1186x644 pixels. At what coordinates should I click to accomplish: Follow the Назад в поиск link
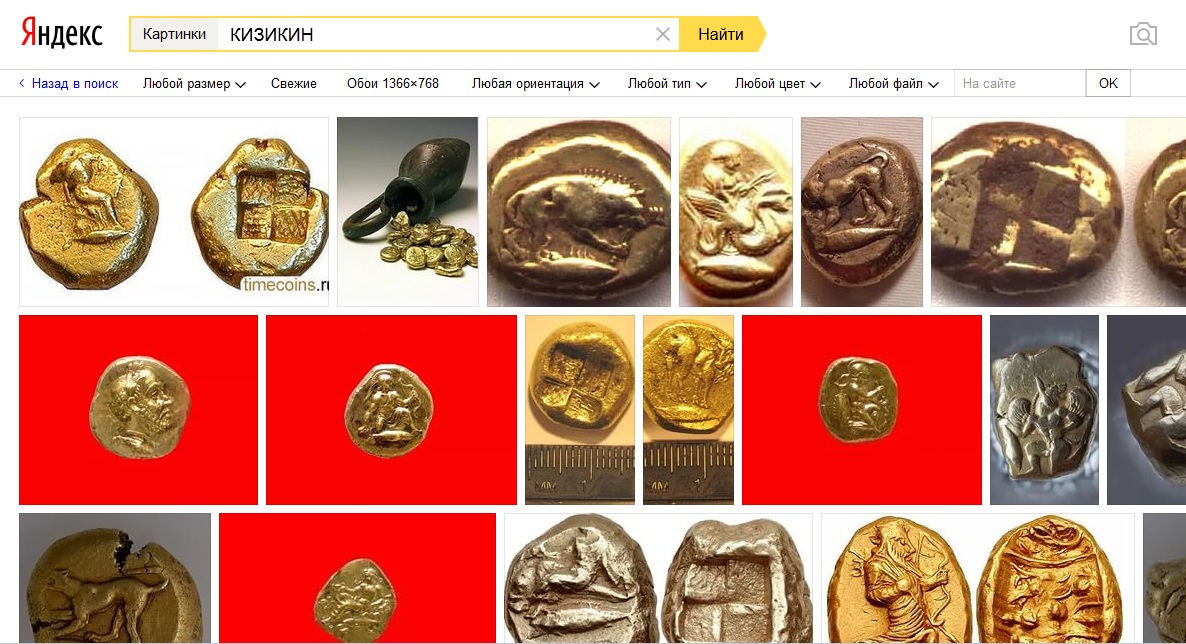click(74, 84)
